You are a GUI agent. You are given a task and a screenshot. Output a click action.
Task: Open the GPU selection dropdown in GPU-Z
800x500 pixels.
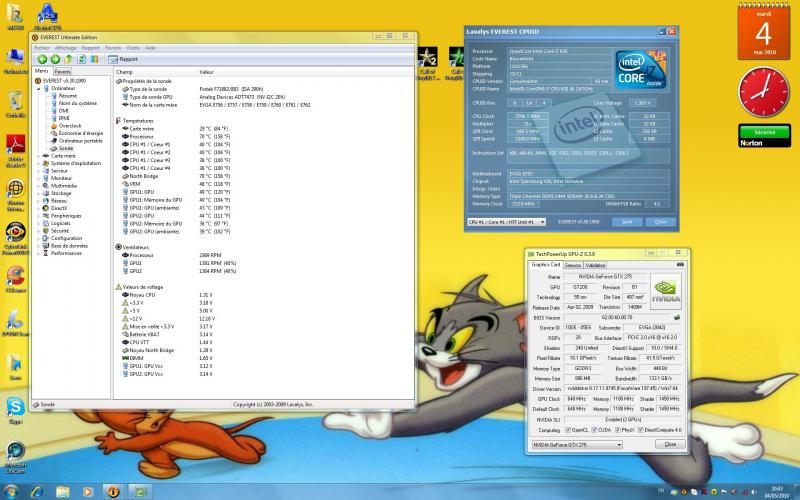pyautogui.click(x=577, y=445)
